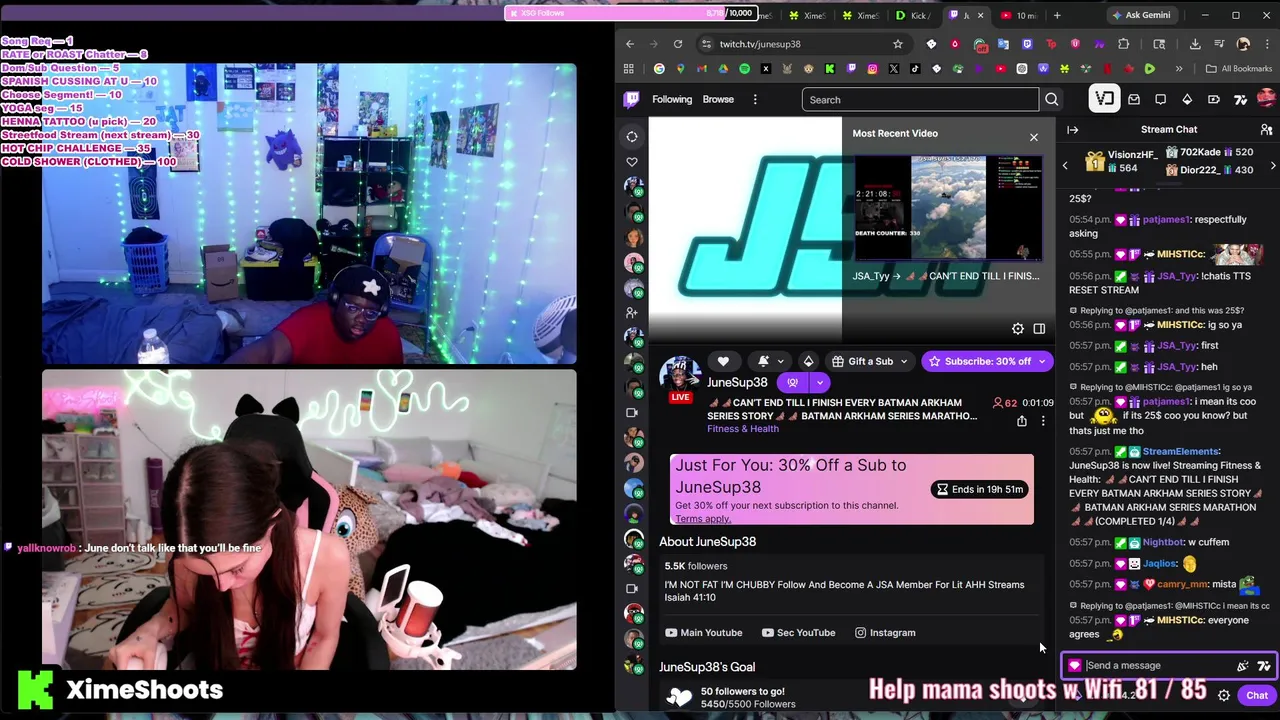Open the Browse tab
This screenshot has width=1280, height=720.
(718, 99)
